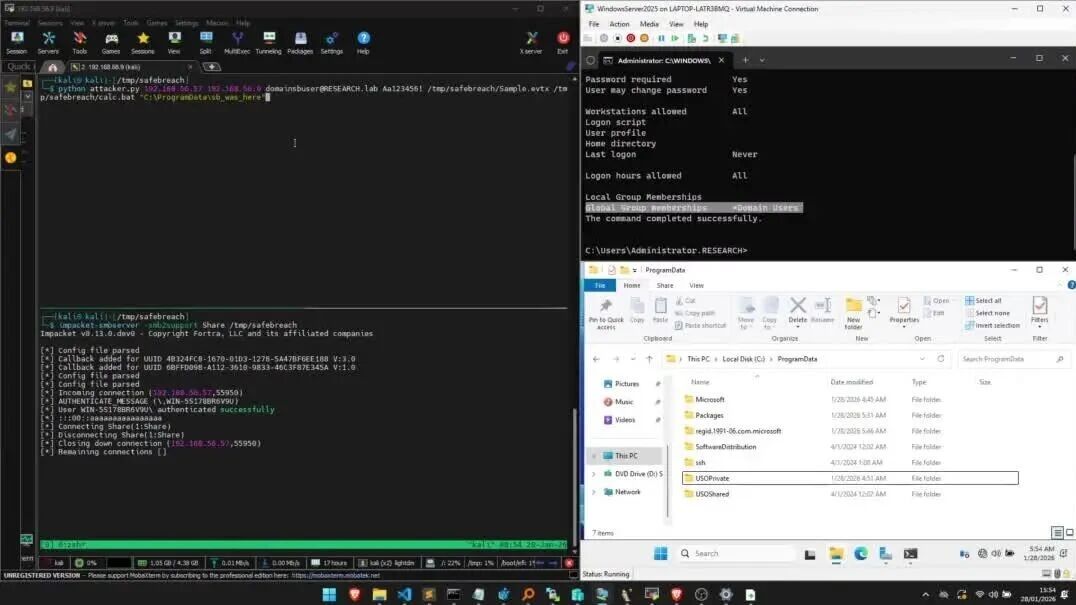1076x605 pixels.
Task: Open Properties in Explorer ribbon
Action: point(904,312)
